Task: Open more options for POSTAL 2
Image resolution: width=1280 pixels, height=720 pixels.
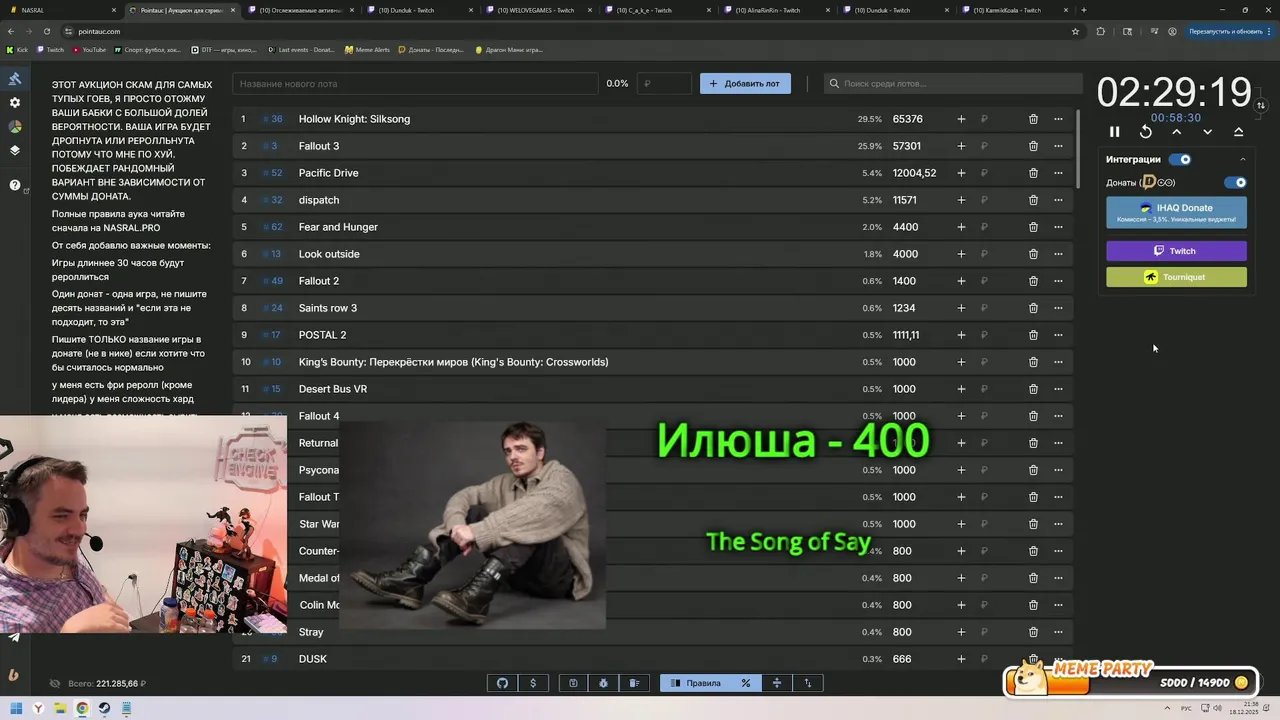Action: click(x=1058, y=335)
